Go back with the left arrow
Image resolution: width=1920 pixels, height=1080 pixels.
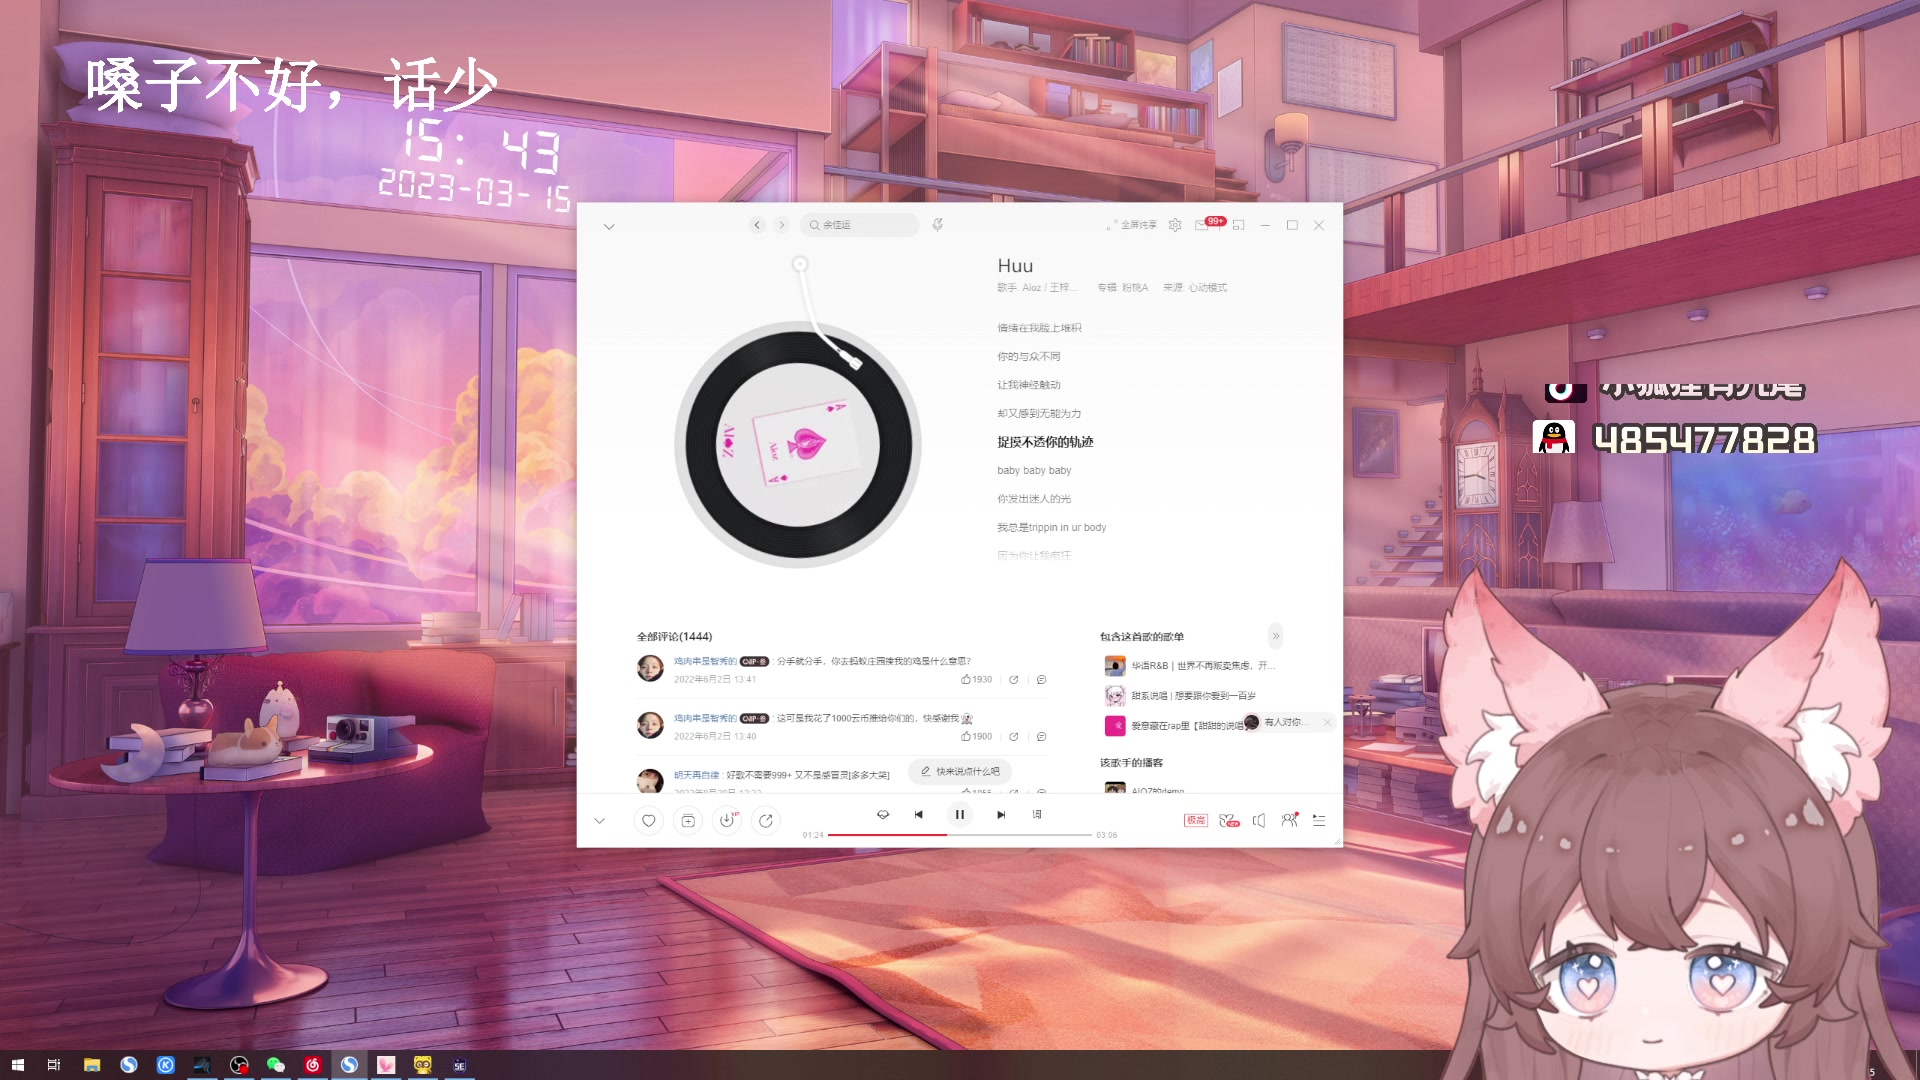757,225
